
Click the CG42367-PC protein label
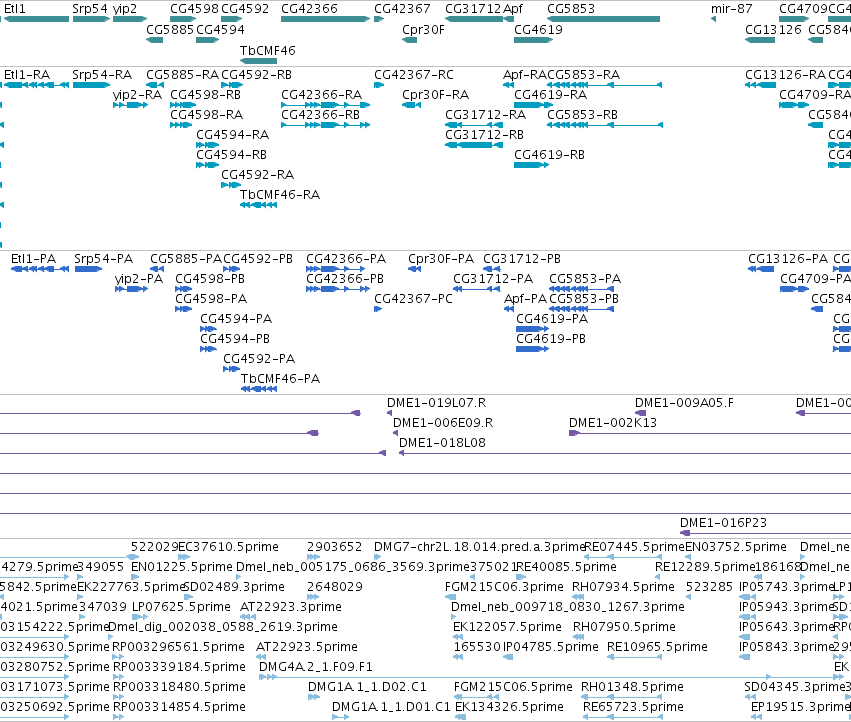[x=413, y=299]
